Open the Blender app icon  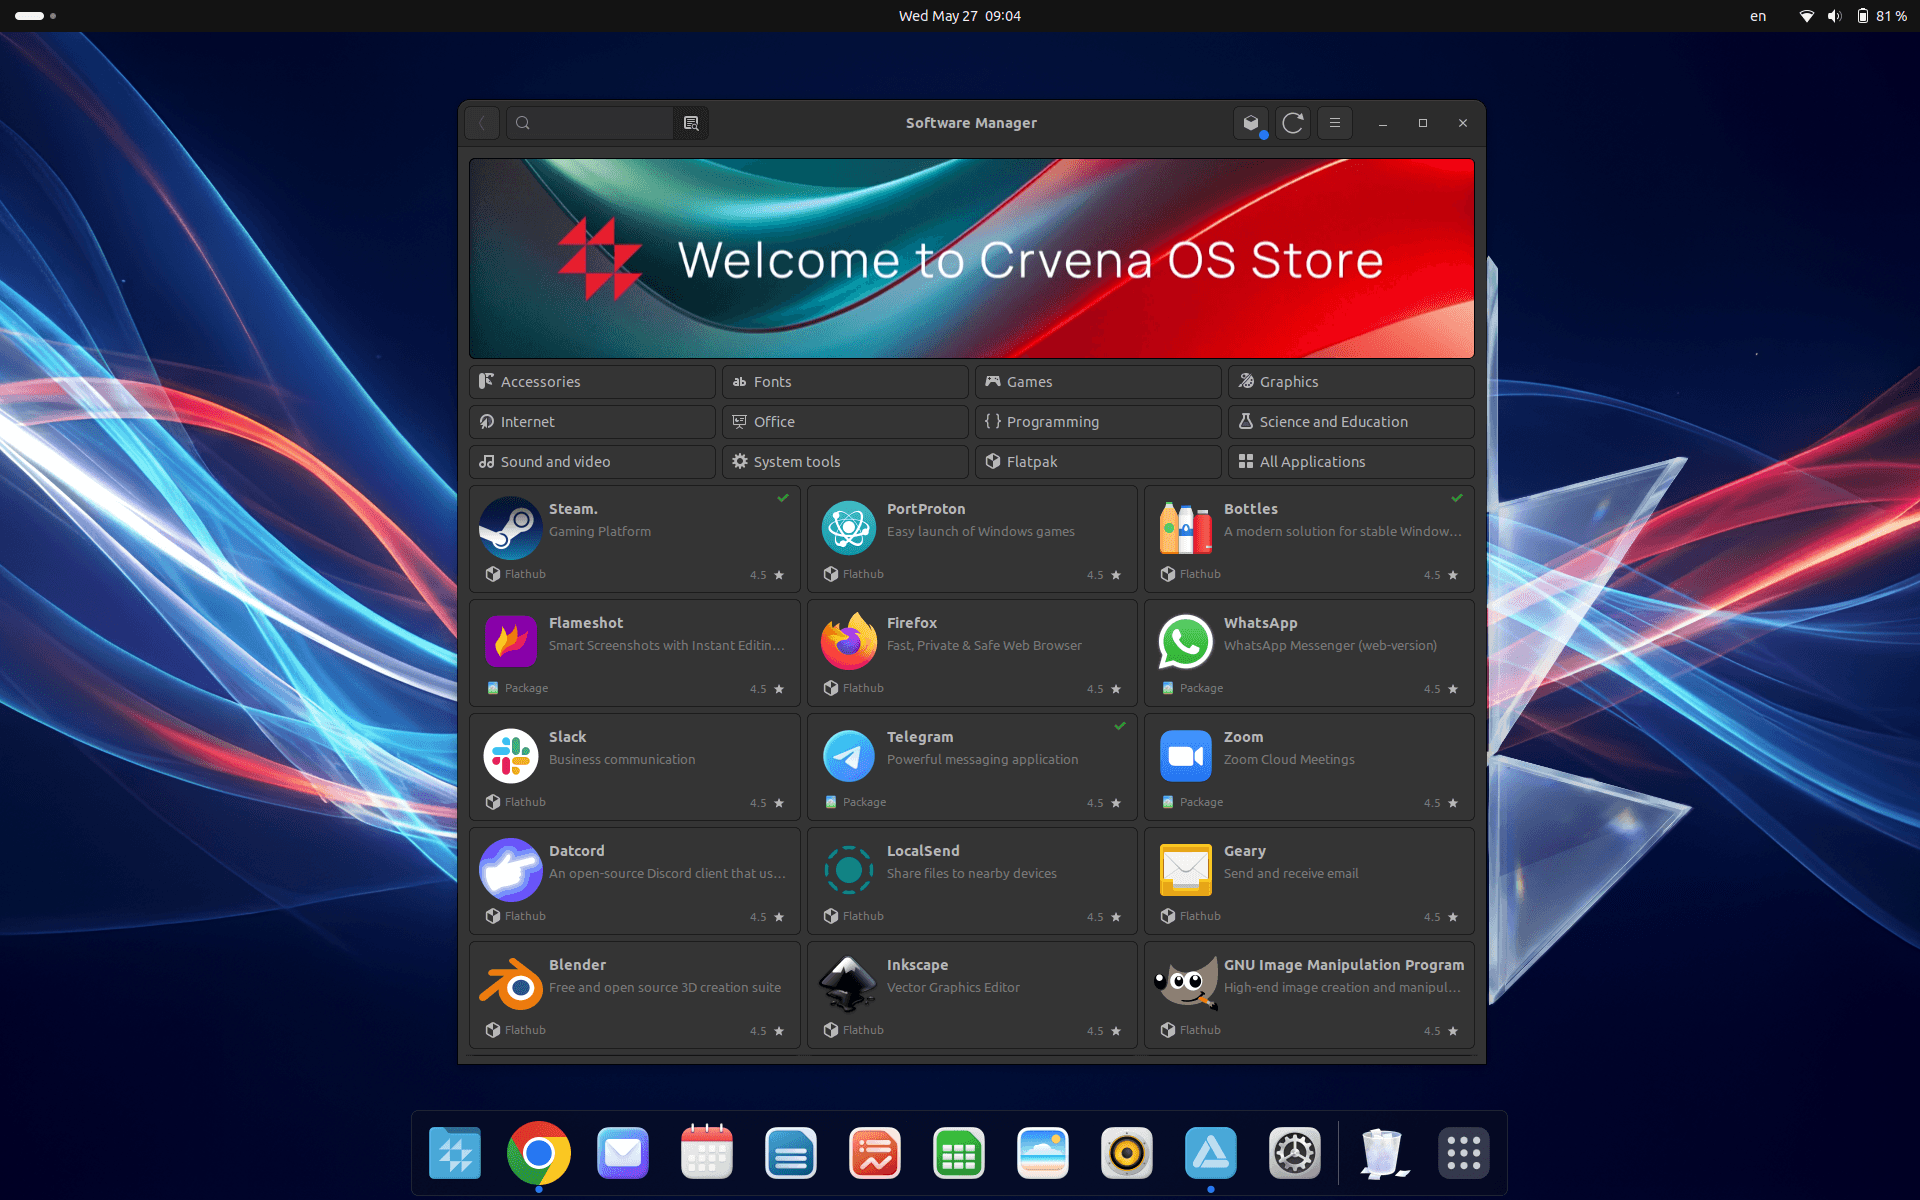click(511, 984)
